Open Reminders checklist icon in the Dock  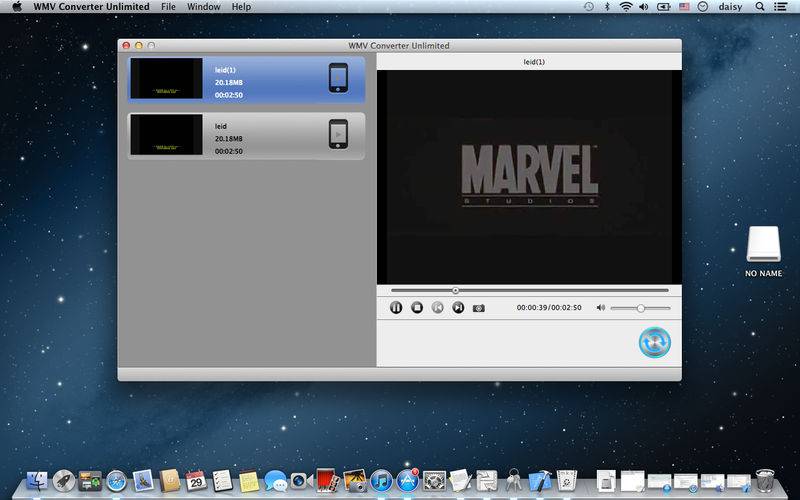(222, 481)
